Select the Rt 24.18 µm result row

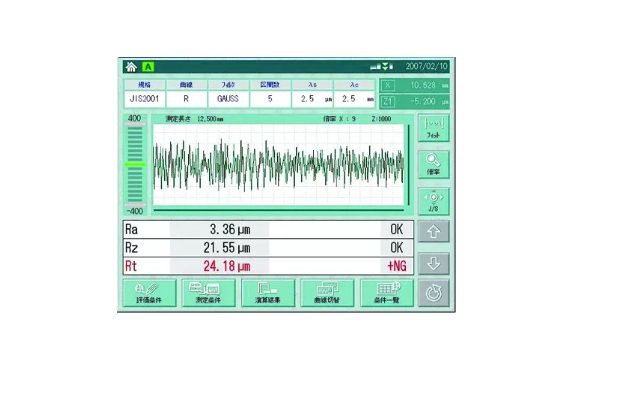[268, 266]
